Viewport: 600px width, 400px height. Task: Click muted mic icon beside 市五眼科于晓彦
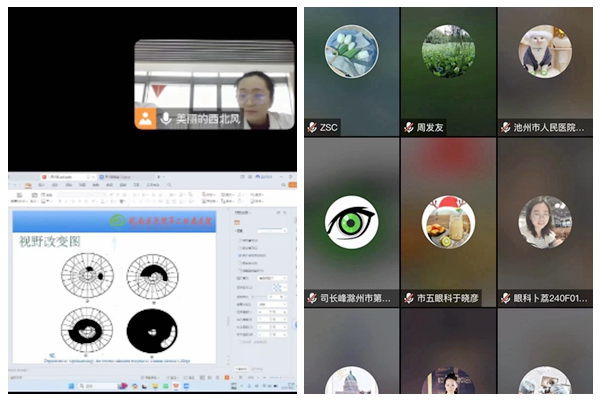tap(409, 298)
